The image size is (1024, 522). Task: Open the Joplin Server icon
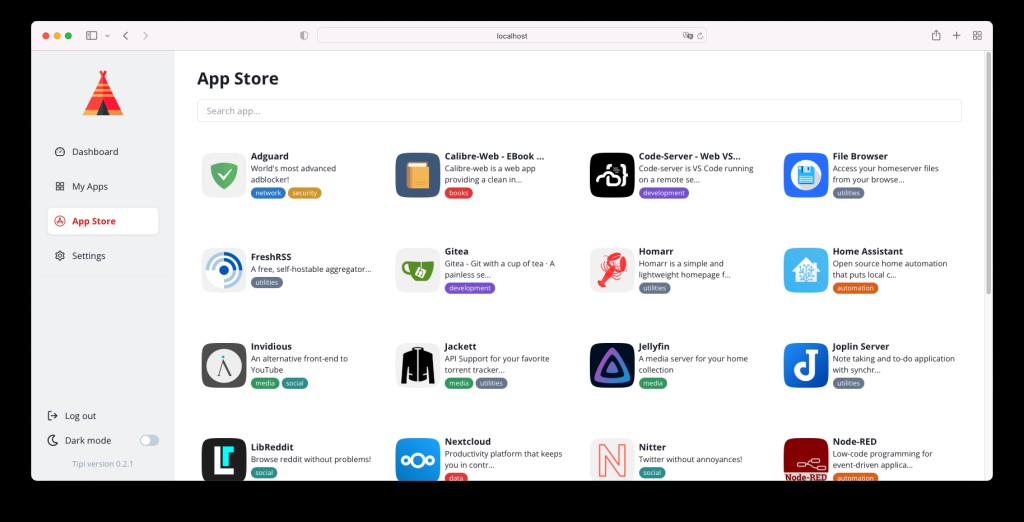click(x=806, y=365)
